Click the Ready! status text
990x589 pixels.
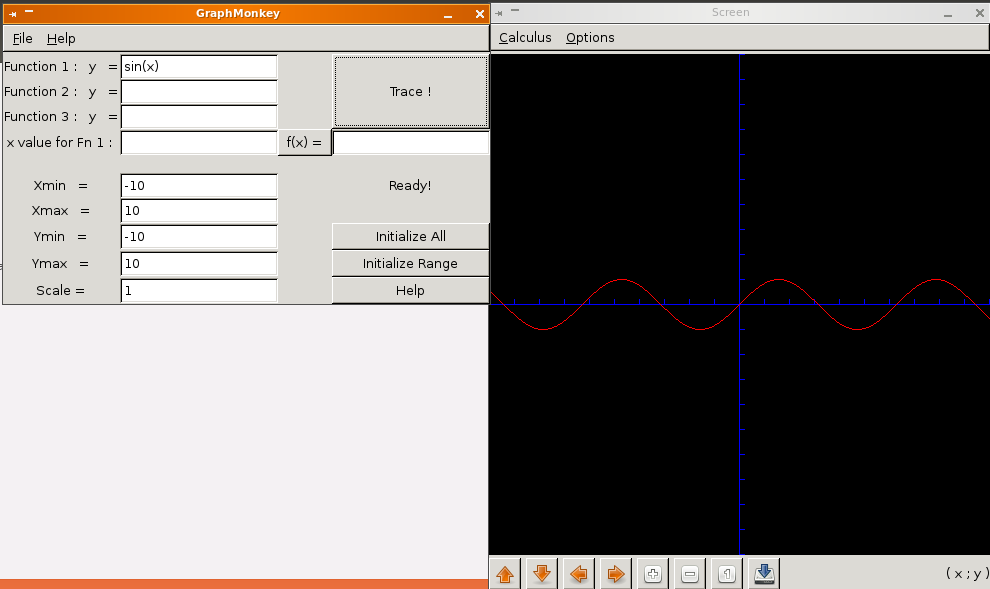[x=410, y=186]
